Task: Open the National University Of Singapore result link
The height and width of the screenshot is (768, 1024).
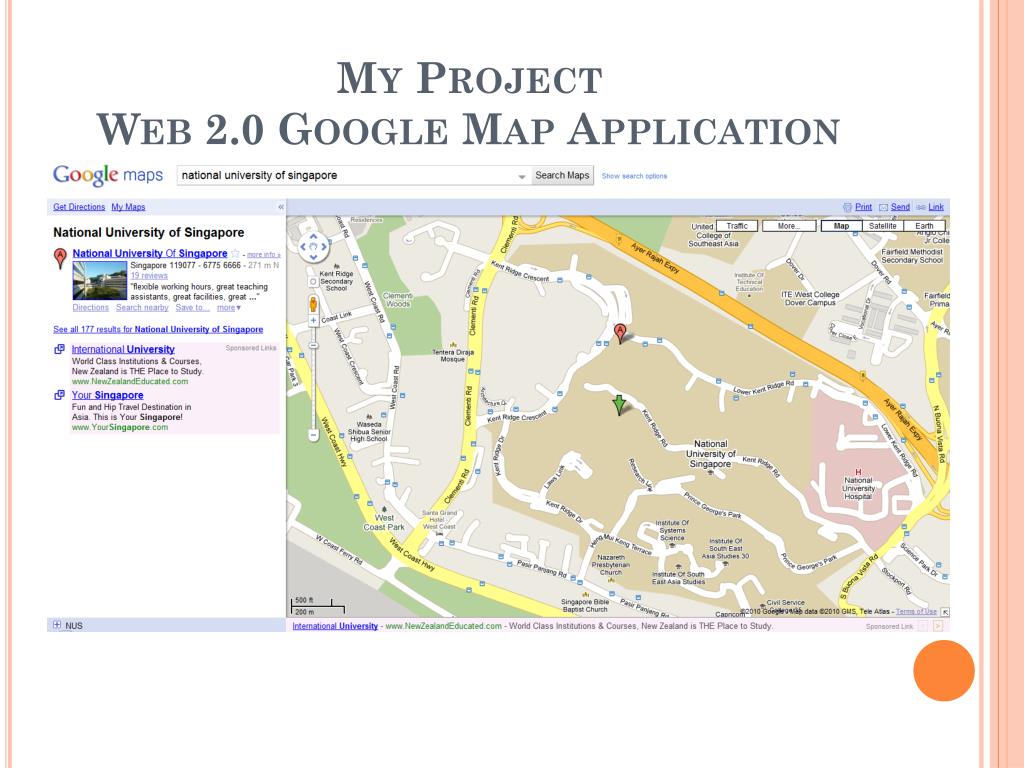Action: (x=150, y=253)
